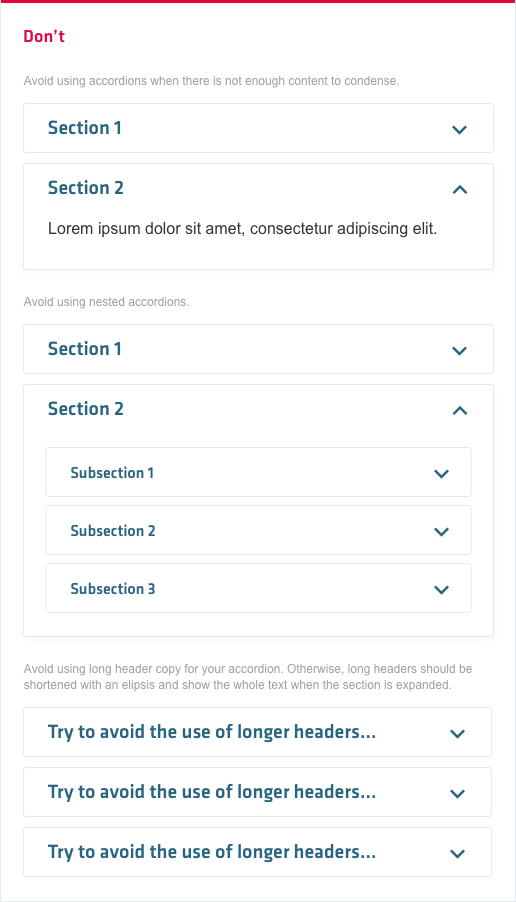Viewport: 516px width, 902px height.
Task: Collapse Section 2 chevron above Lorem ipsum text
Action: (x=460, y=189)
